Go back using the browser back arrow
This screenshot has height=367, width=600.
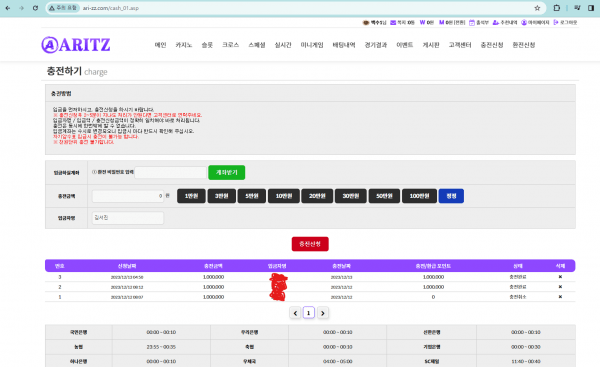(x=8, y=8)
